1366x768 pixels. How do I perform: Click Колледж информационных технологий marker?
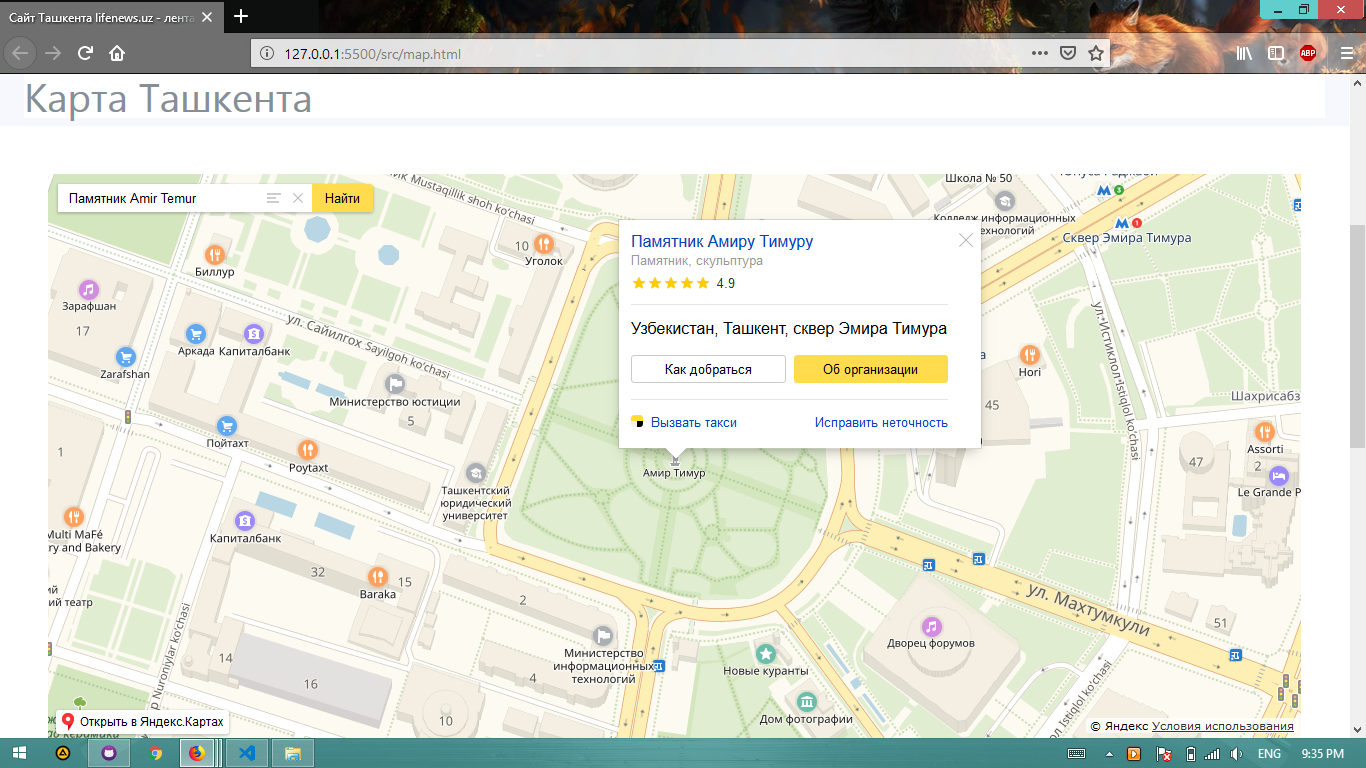coord(1004,200)
